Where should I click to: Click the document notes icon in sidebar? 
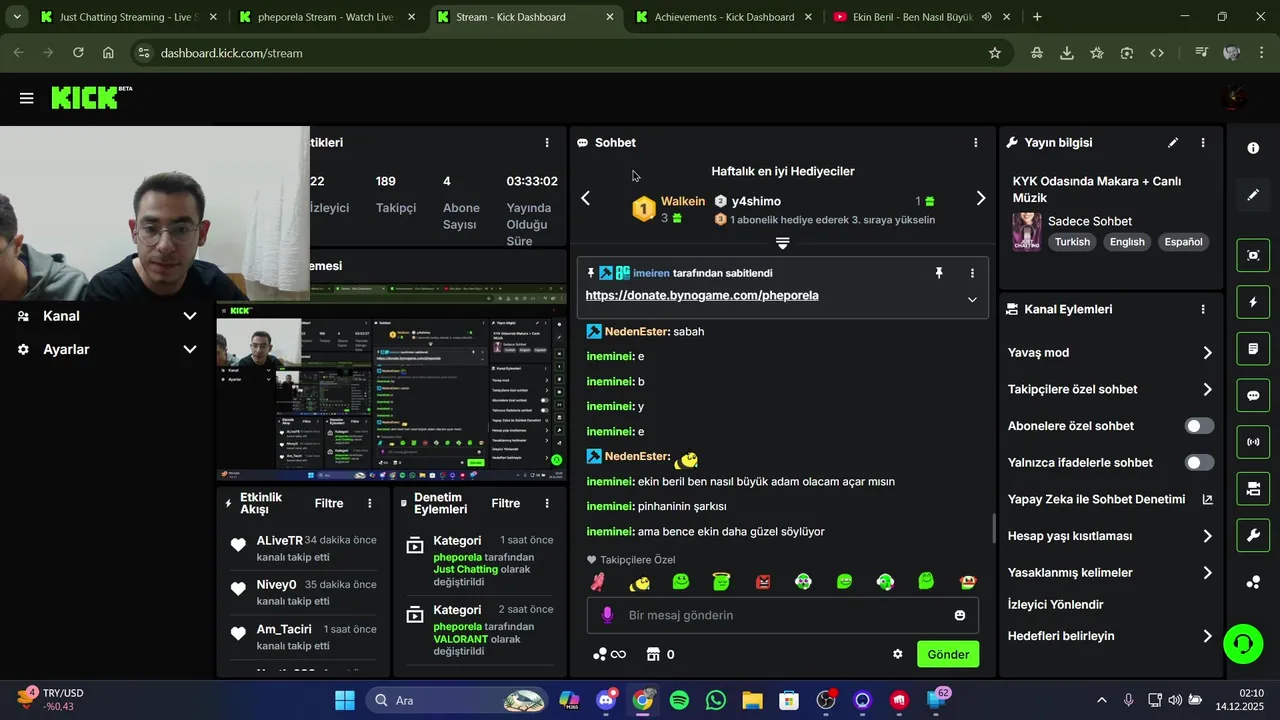click(1253, 349)
